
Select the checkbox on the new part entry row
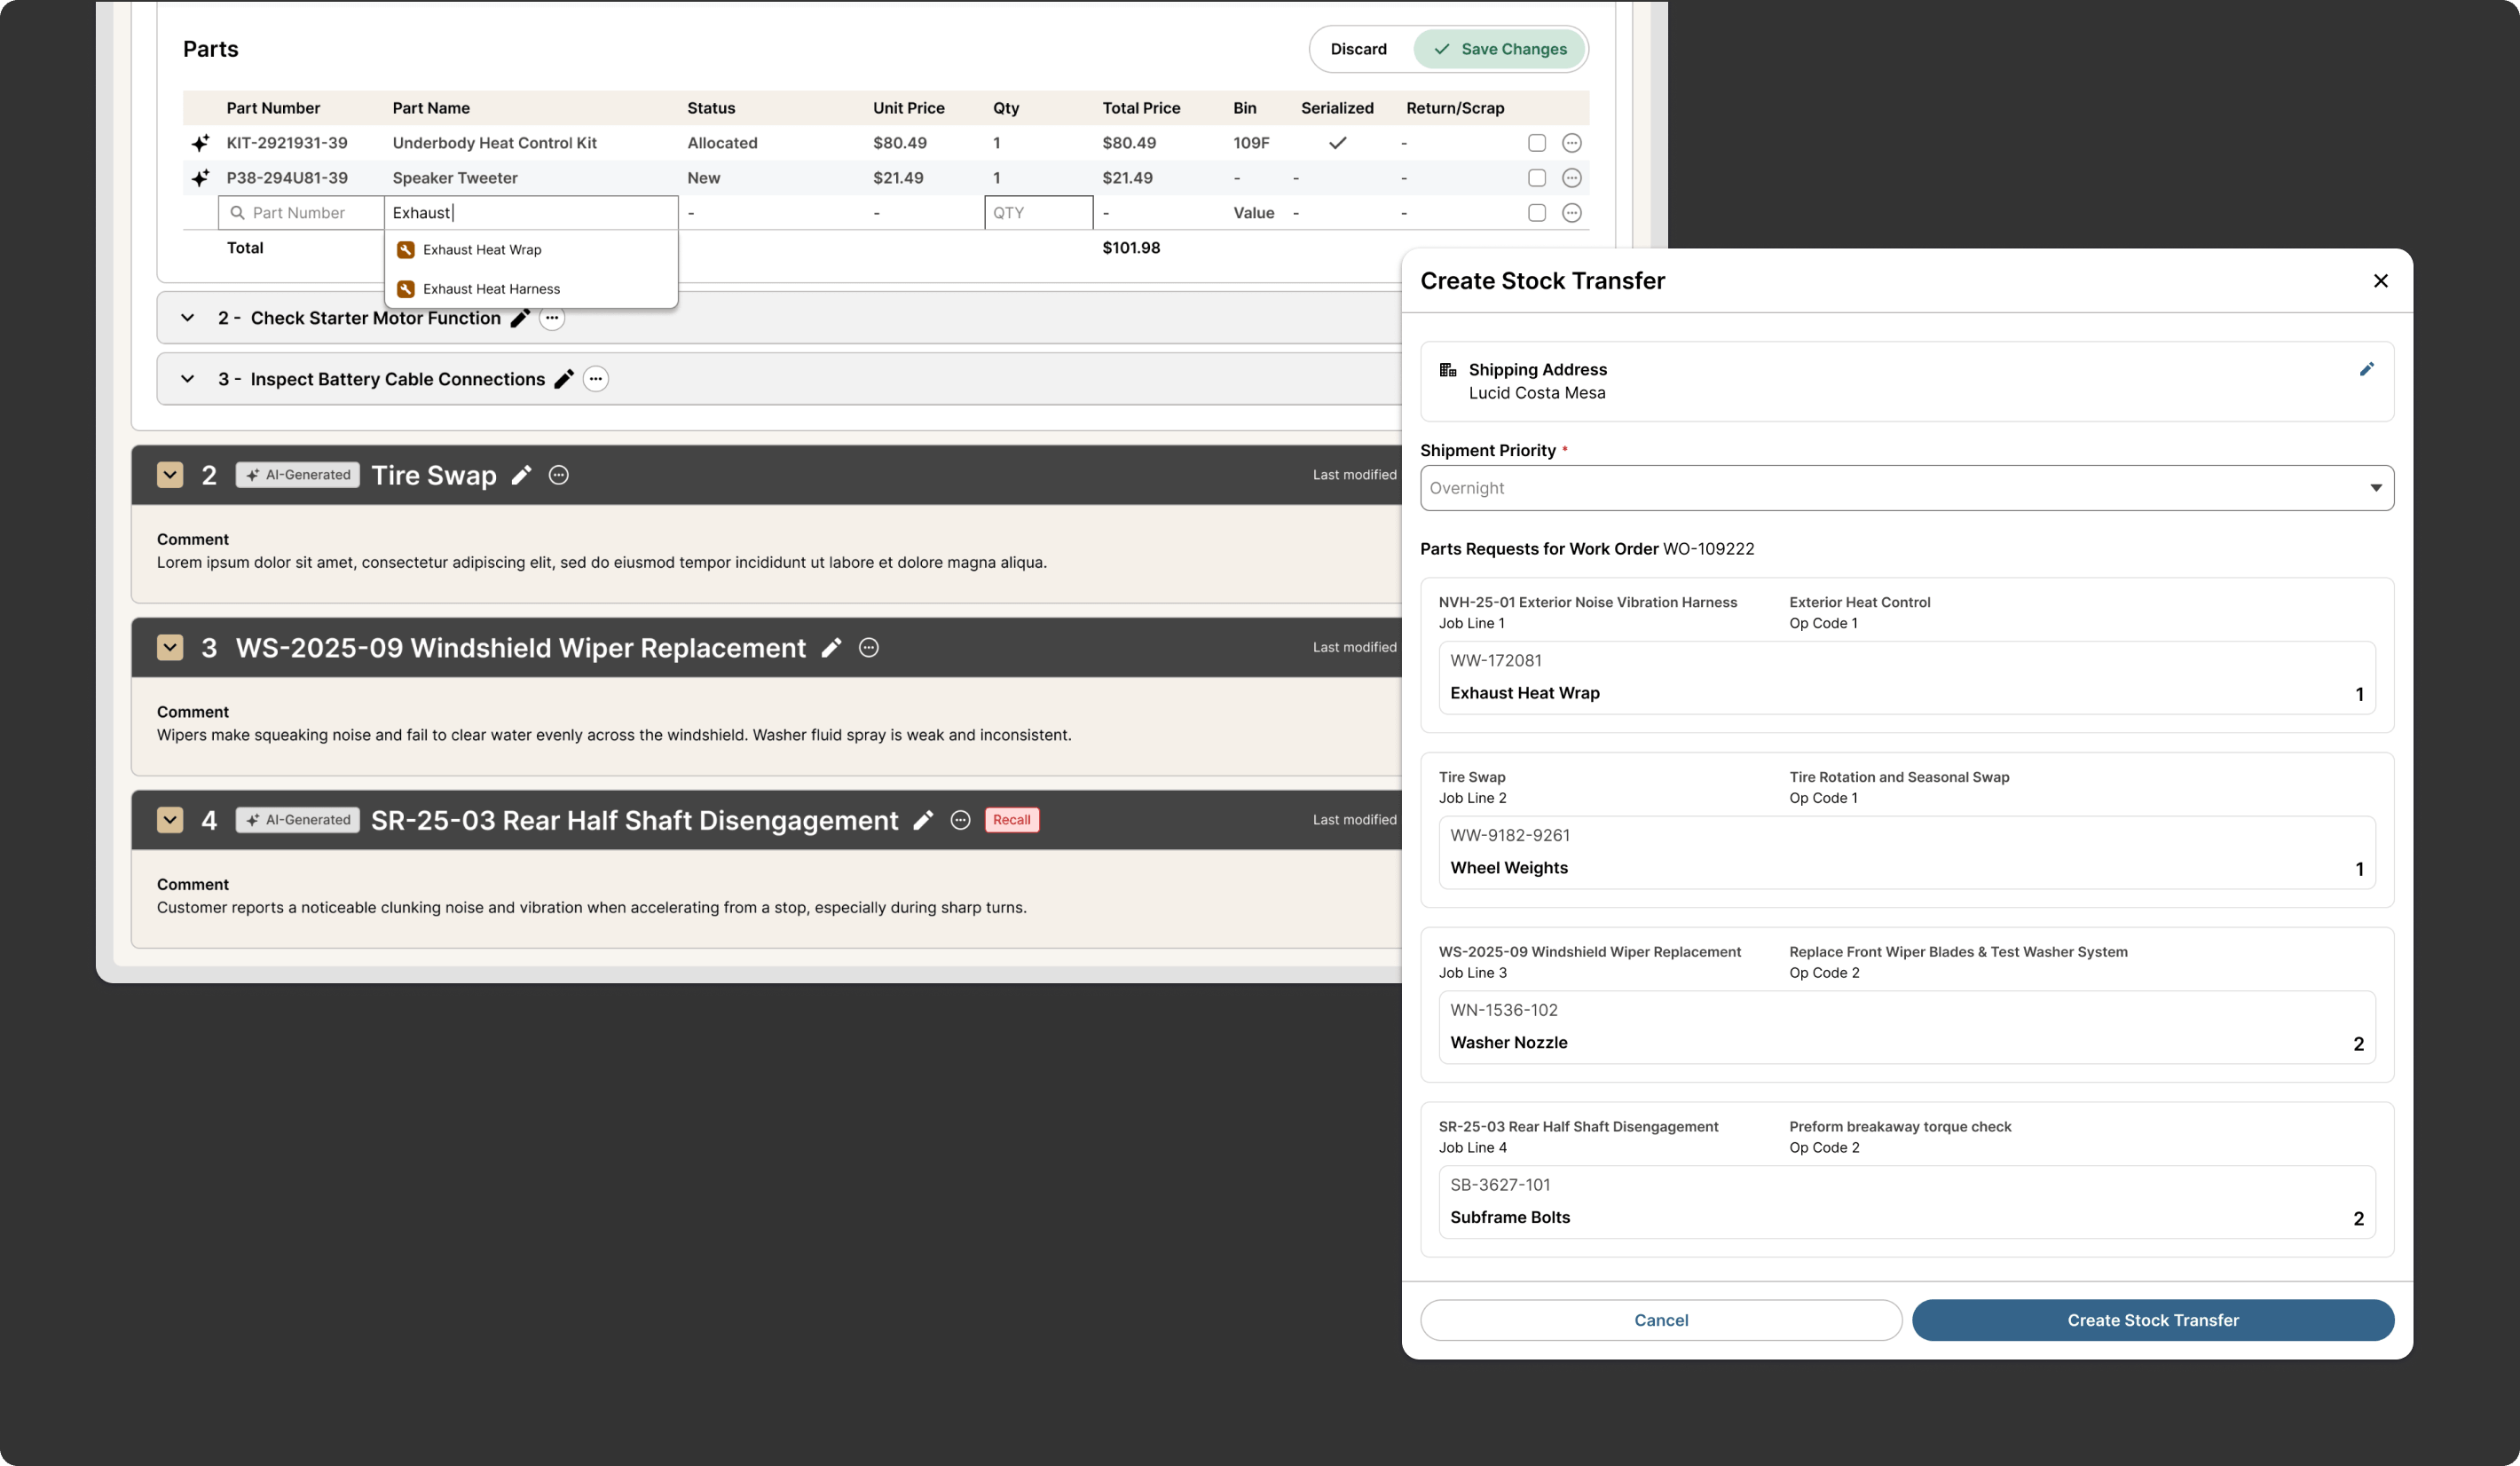pyautogui.click(x=1536, y=213)
